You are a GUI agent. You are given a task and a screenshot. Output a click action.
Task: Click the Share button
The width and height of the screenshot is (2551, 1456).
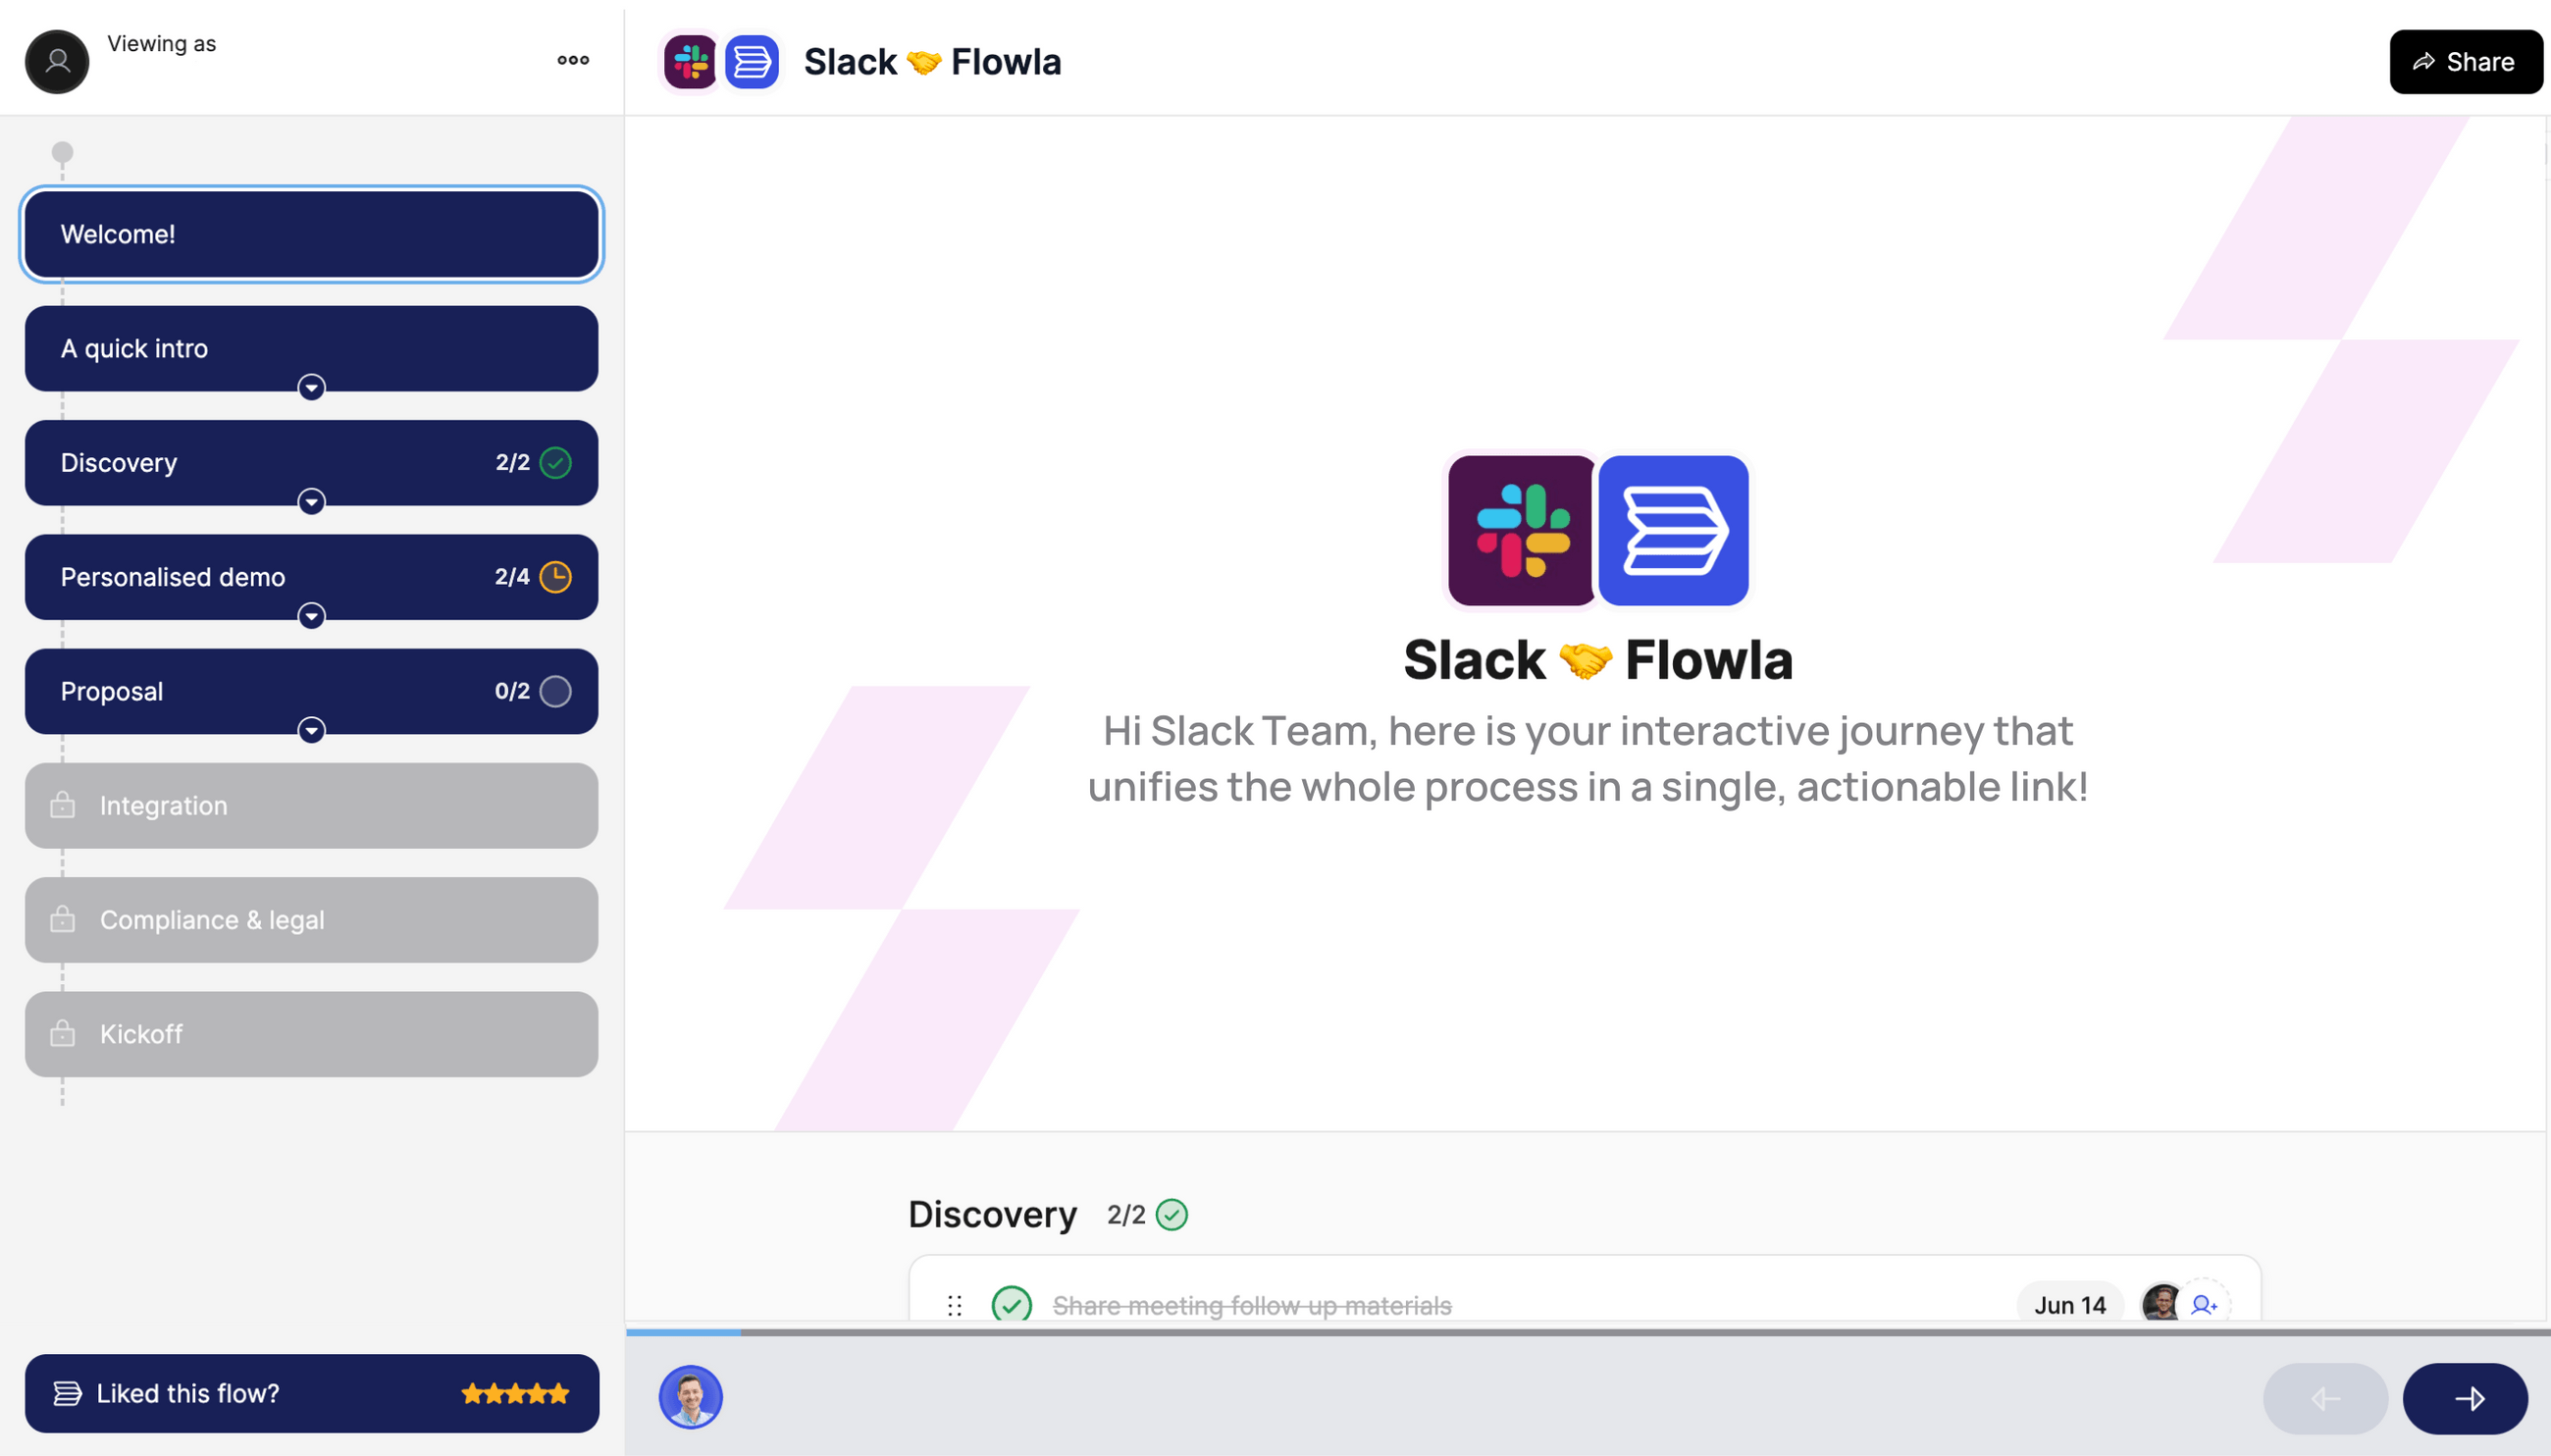coord(2465,62)
